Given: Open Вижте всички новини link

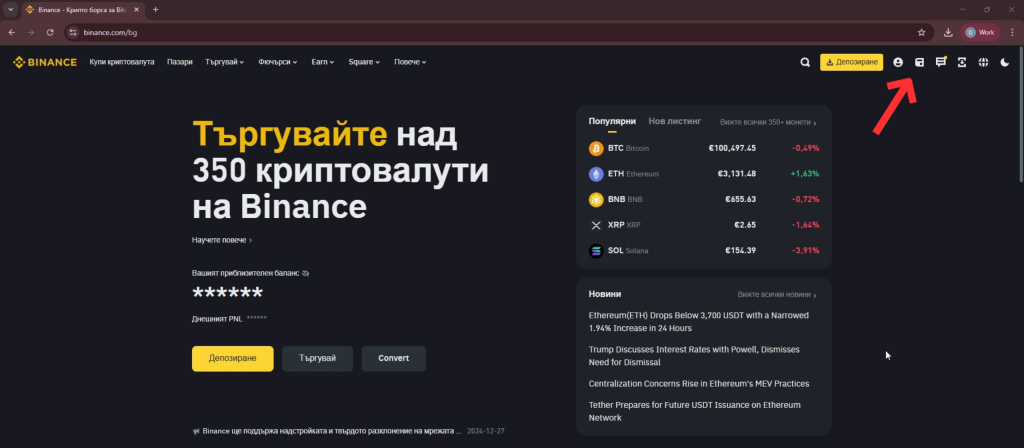Looking at the screenshot, I should 777,295.
